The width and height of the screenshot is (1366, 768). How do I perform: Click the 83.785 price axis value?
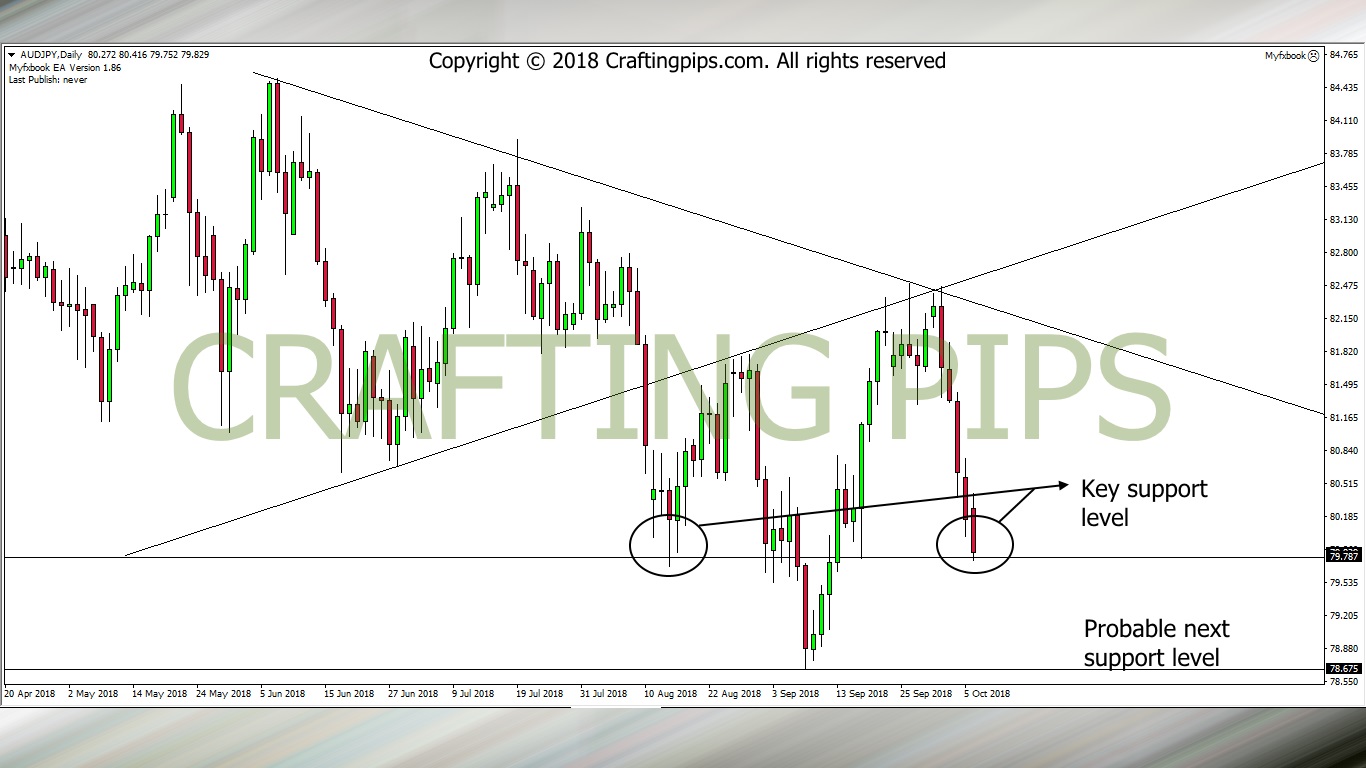1343,154
